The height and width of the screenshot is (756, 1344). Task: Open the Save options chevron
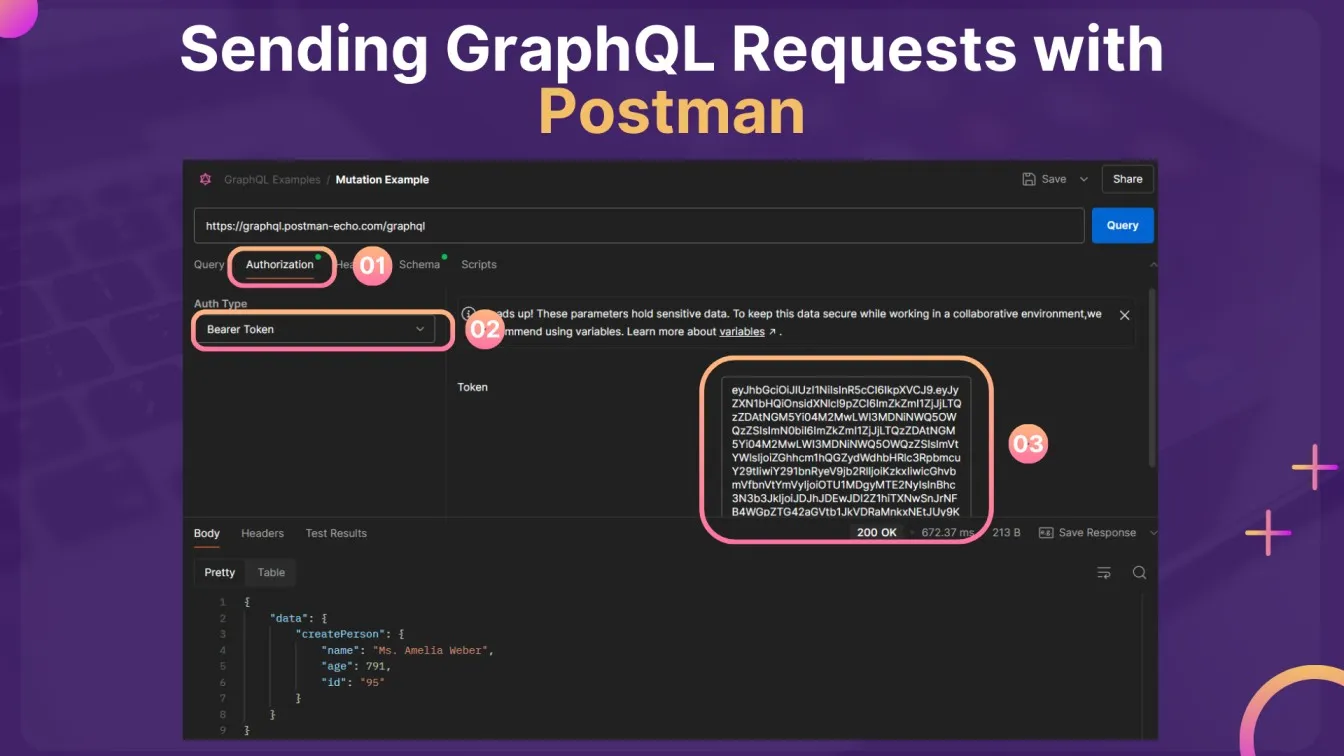coord(1083,179)
